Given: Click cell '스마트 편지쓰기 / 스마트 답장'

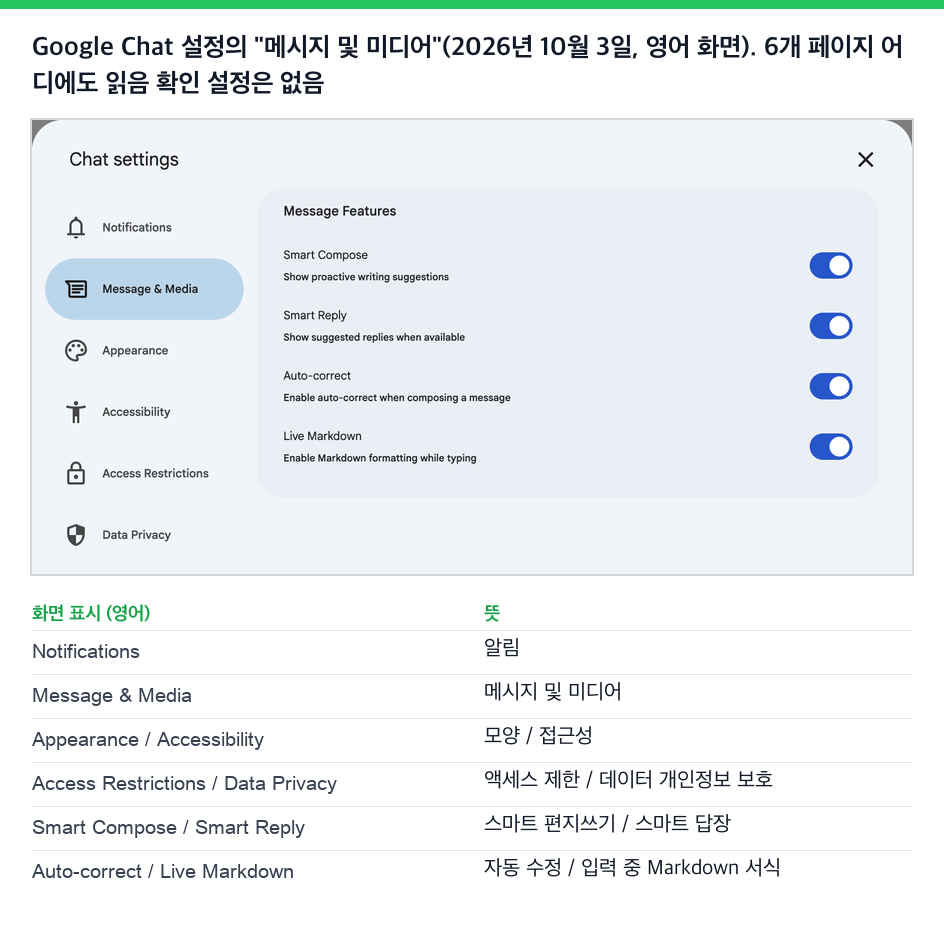Looking at the screenshot, I should coord(607,823).
